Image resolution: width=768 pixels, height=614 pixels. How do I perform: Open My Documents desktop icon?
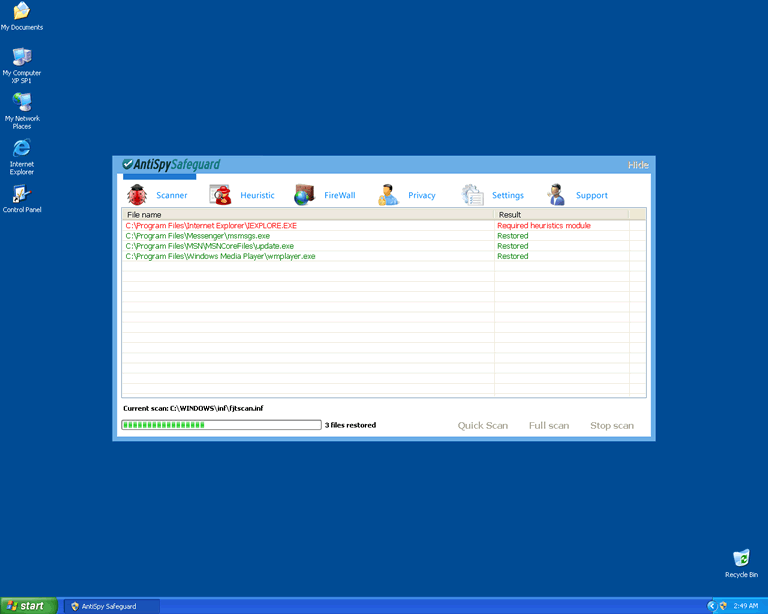(x=21, y=12)
